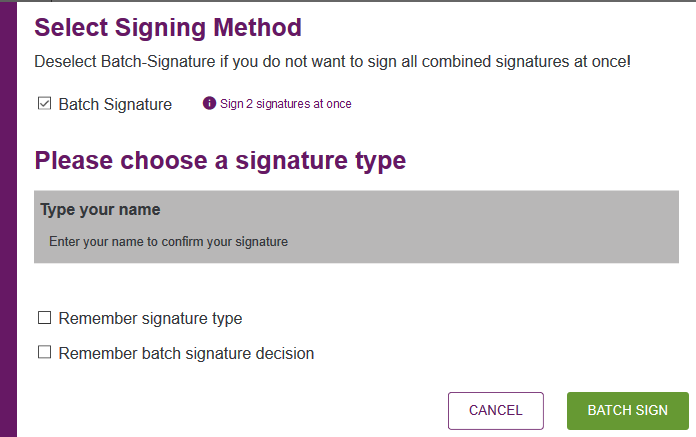Click the purple info icon beside Sign 2 signatures

[x=209, y=103]
